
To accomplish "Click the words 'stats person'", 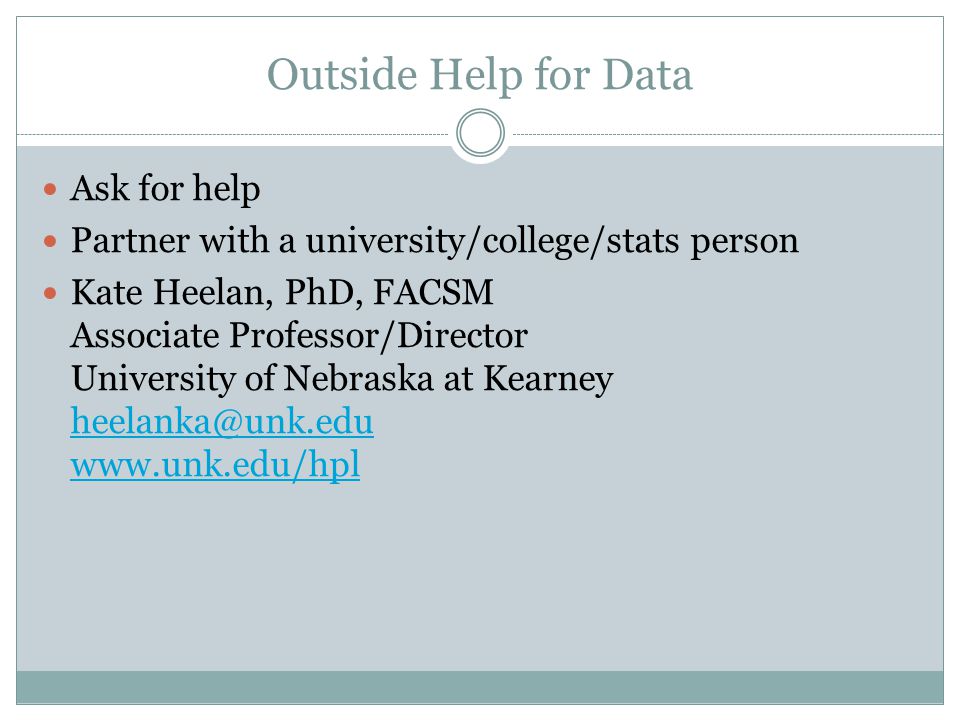I will click(702, 241).
